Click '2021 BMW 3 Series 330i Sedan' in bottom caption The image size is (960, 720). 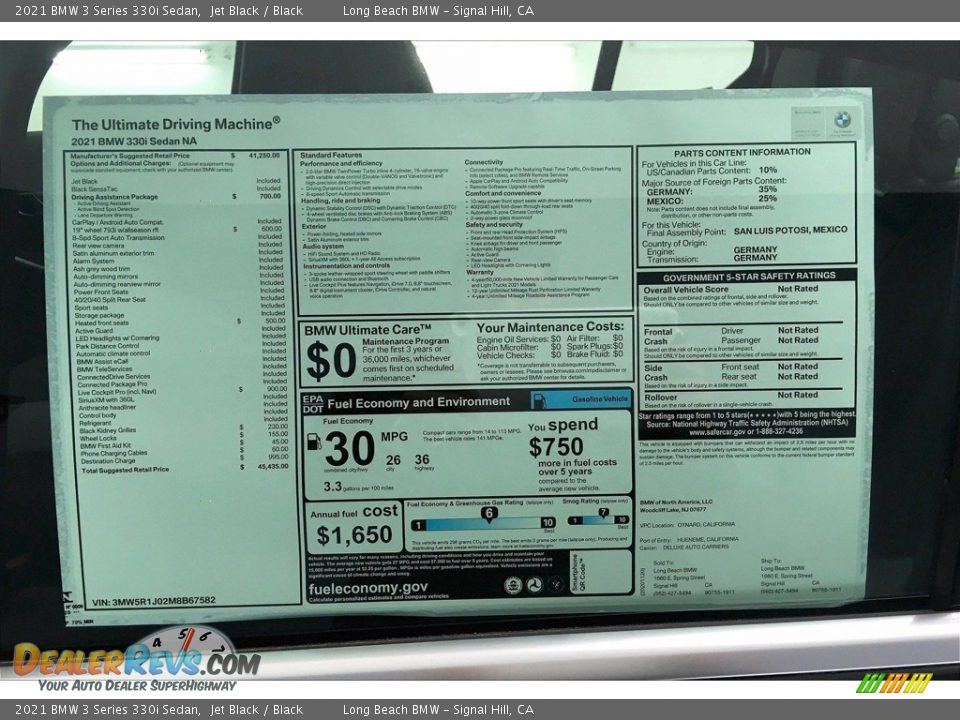pos(107,710)
